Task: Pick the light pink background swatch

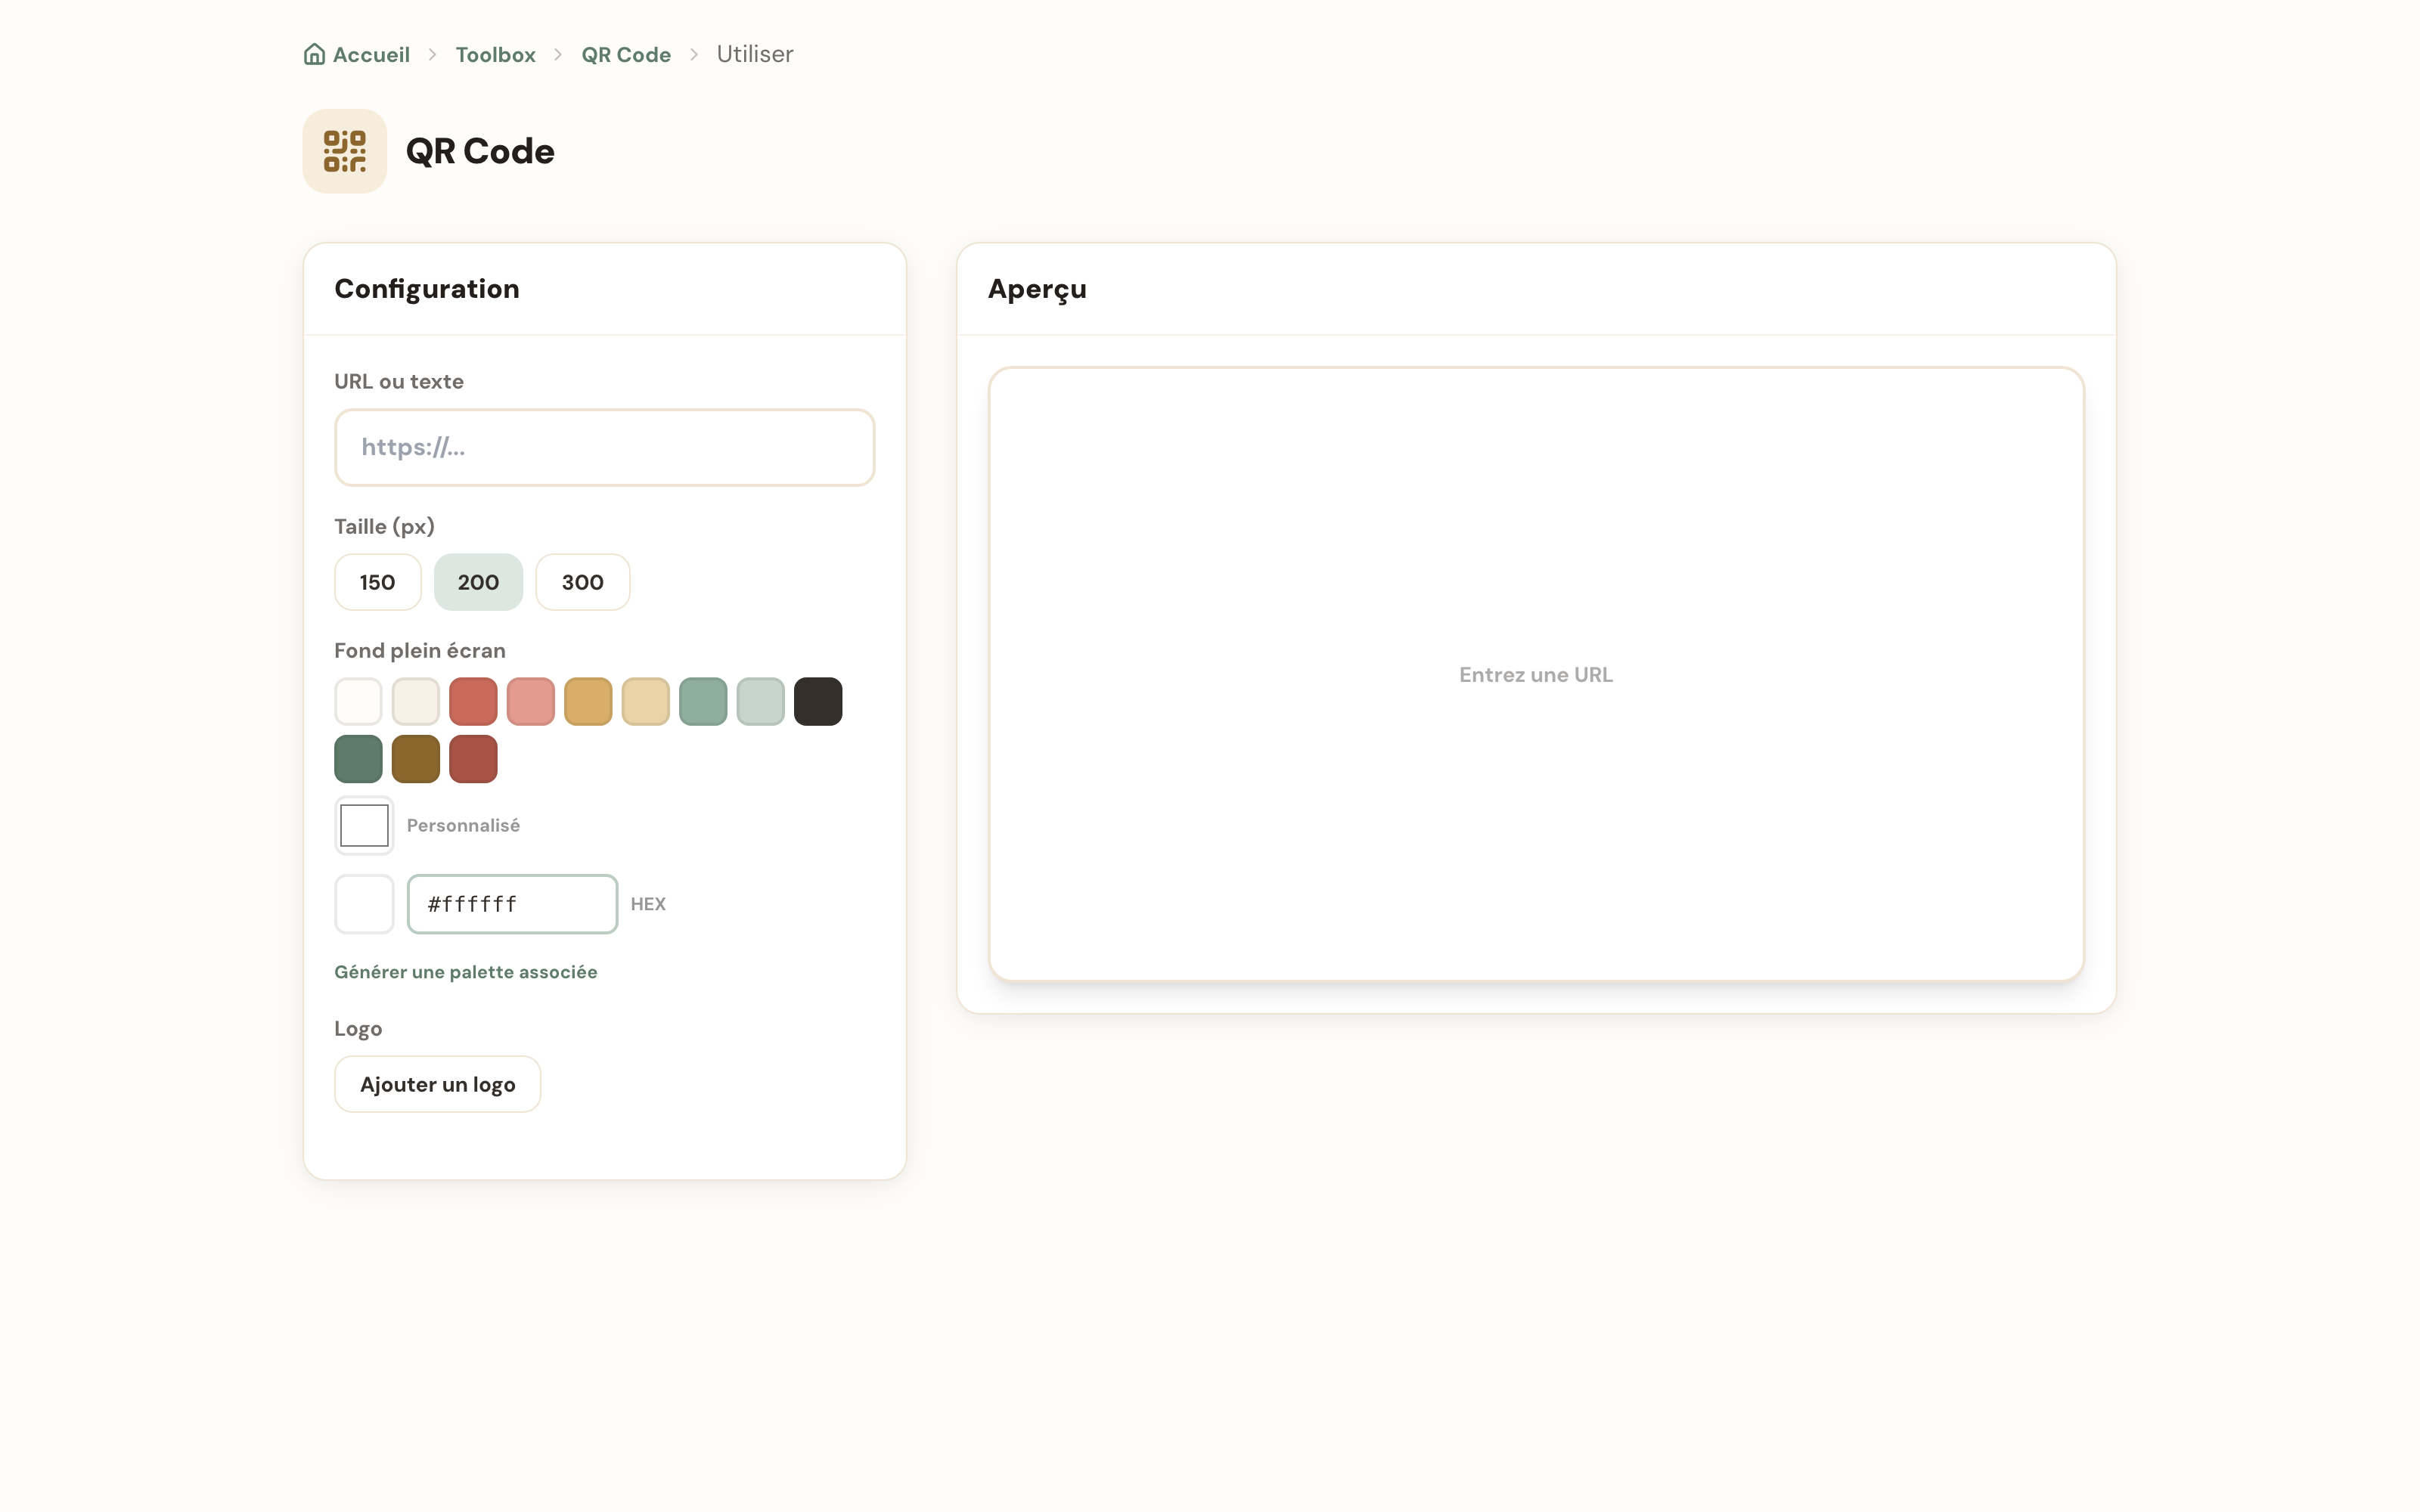Action: [x=531, y=701]
